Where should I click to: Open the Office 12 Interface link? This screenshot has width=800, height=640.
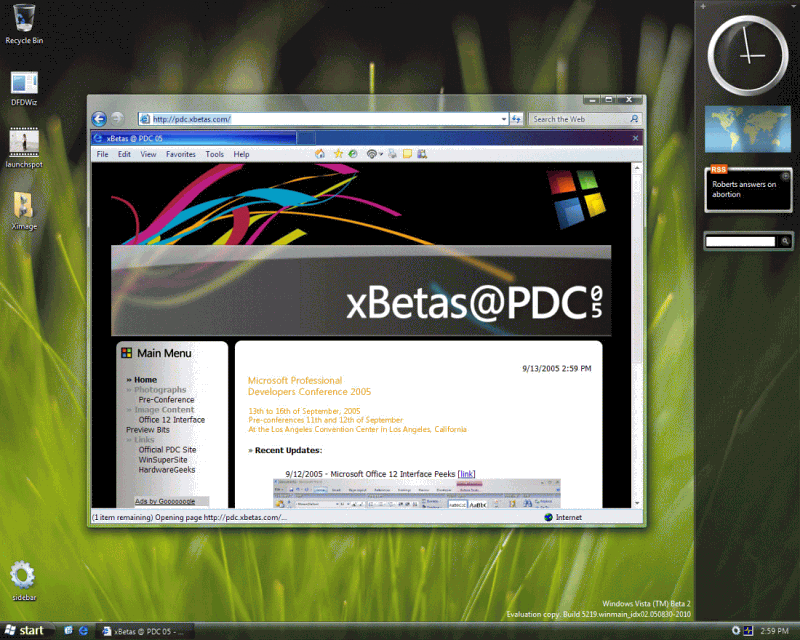point(171,420)
